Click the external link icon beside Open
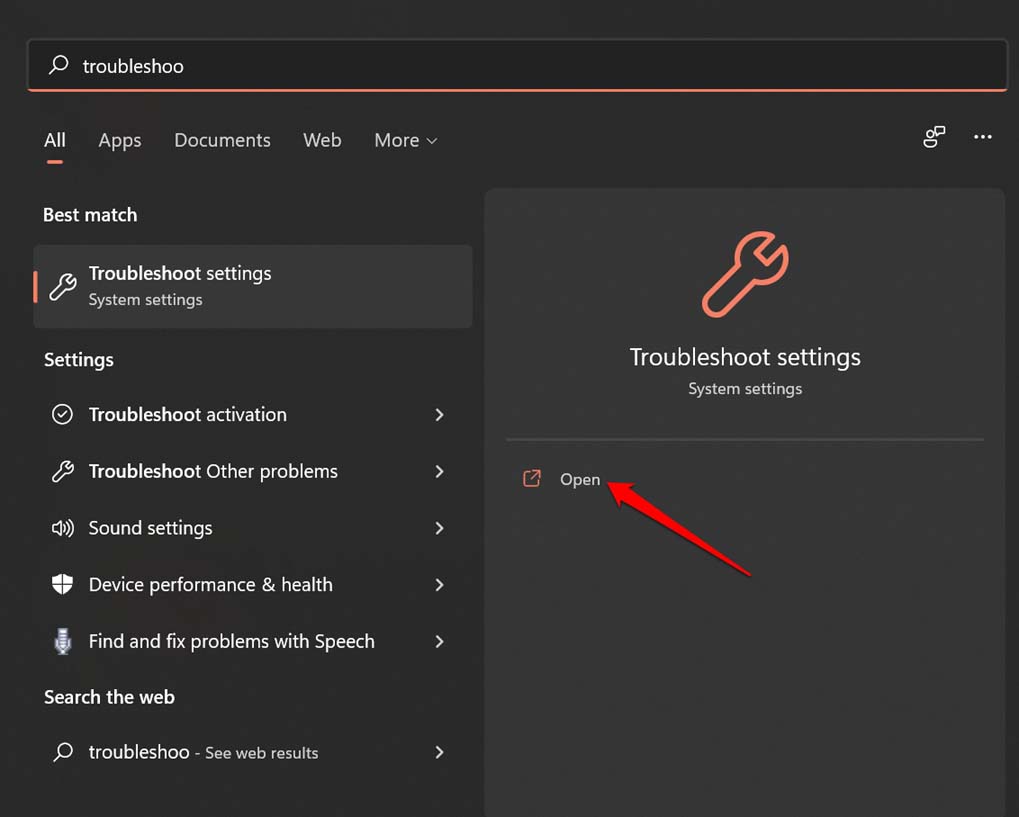The width and height of the screenshot is (1019, 817). pos(531,479)
